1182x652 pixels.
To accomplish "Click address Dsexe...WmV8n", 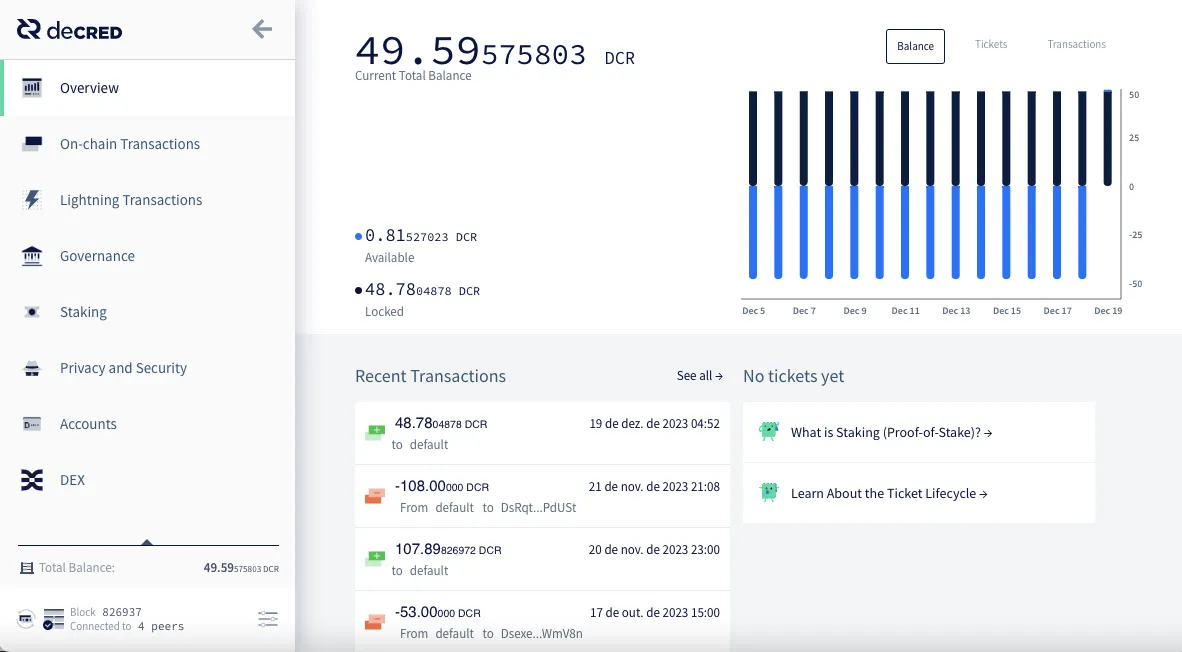I will (541, 633).
